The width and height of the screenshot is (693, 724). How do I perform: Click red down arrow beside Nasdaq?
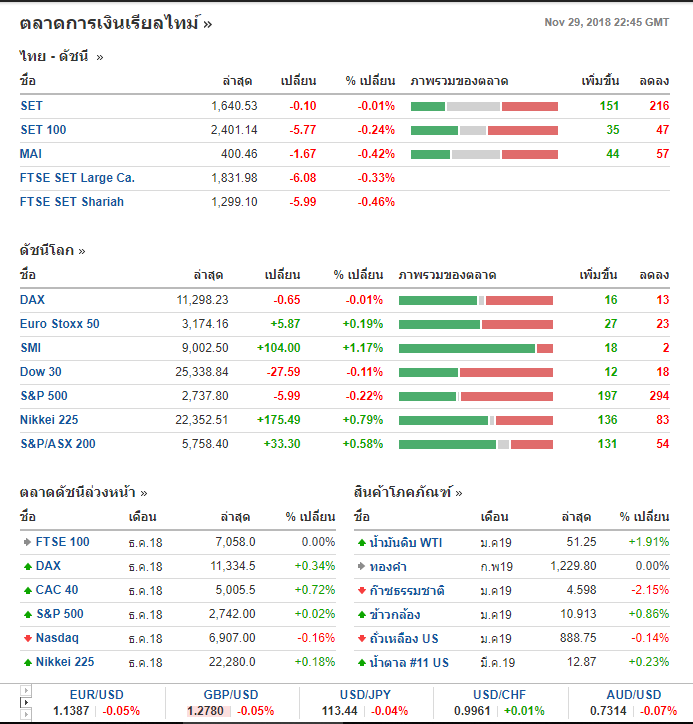pos(28,638)
